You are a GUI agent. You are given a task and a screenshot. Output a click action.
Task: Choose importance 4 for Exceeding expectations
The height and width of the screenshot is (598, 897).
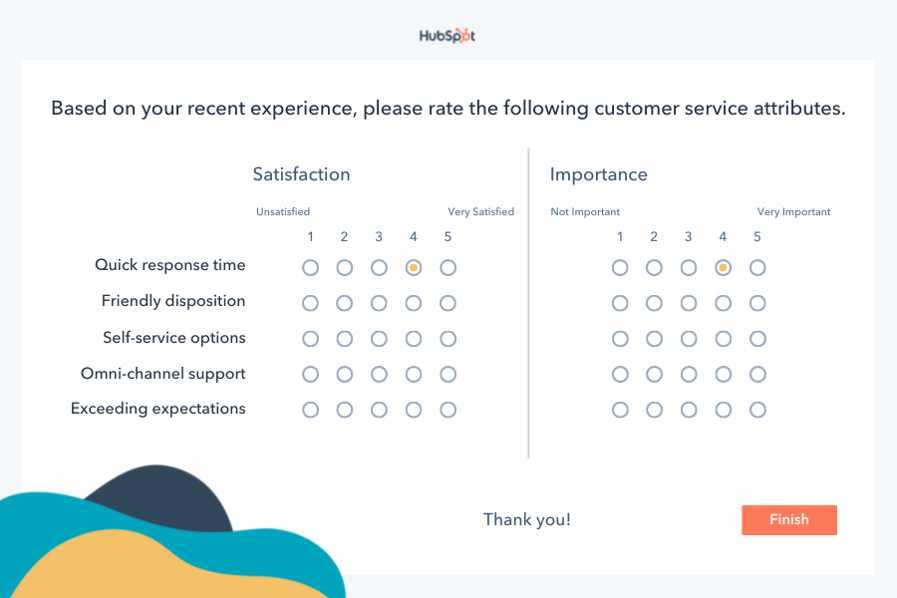(x=723, y=410)
